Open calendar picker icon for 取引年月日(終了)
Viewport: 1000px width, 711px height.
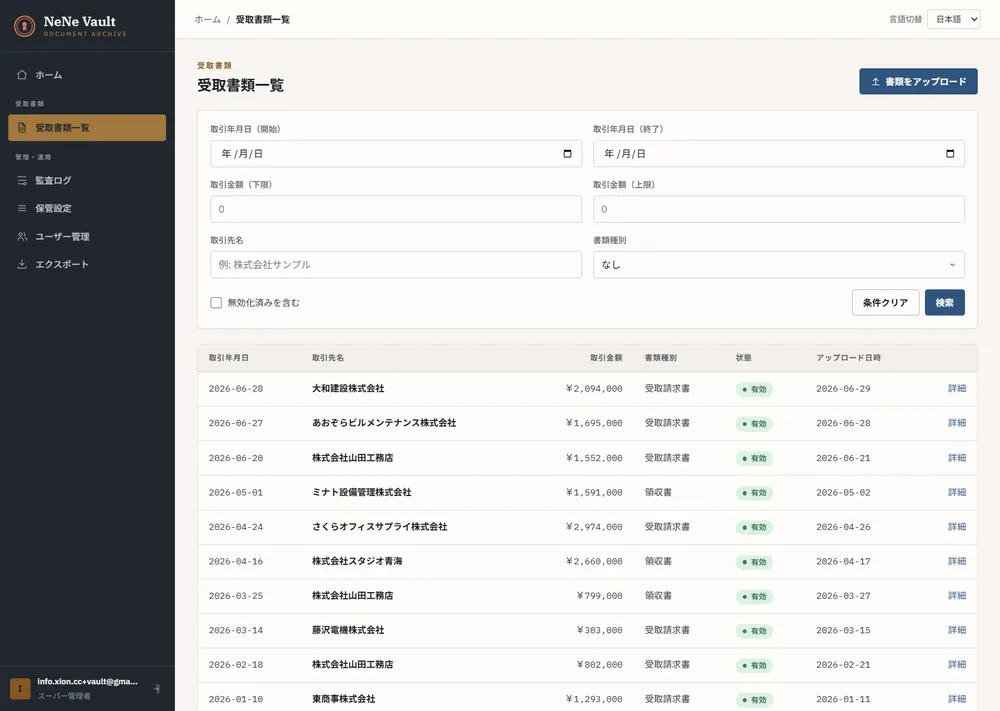click(950, 154)
